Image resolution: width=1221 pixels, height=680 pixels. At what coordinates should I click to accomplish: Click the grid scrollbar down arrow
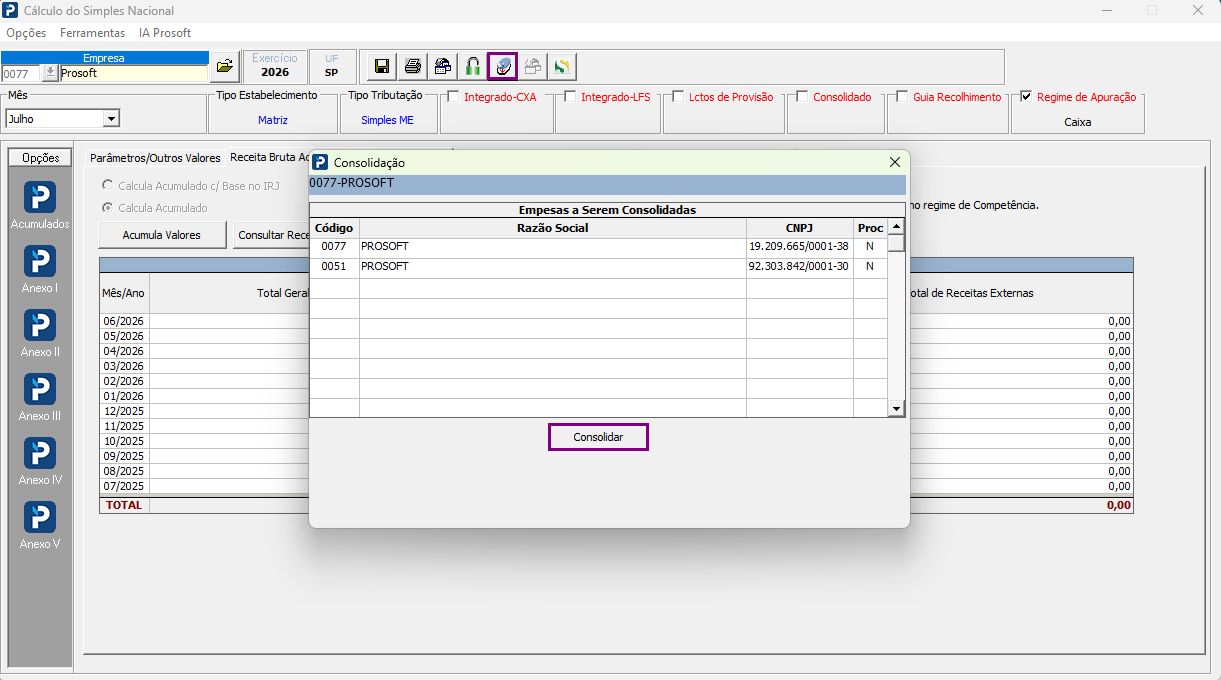click(x=896, y=408)
